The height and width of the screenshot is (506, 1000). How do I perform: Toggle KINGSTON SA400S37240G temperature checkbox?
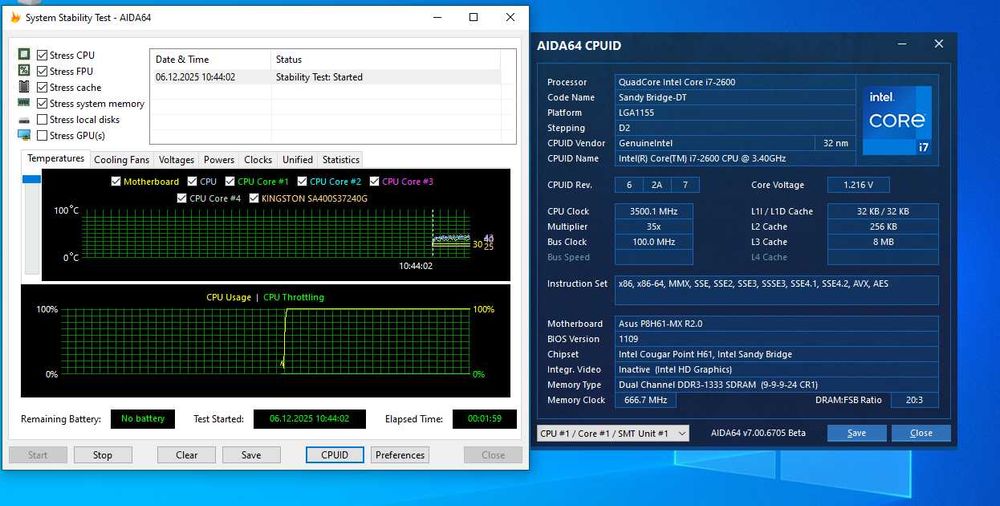click(x=254, y=198)
